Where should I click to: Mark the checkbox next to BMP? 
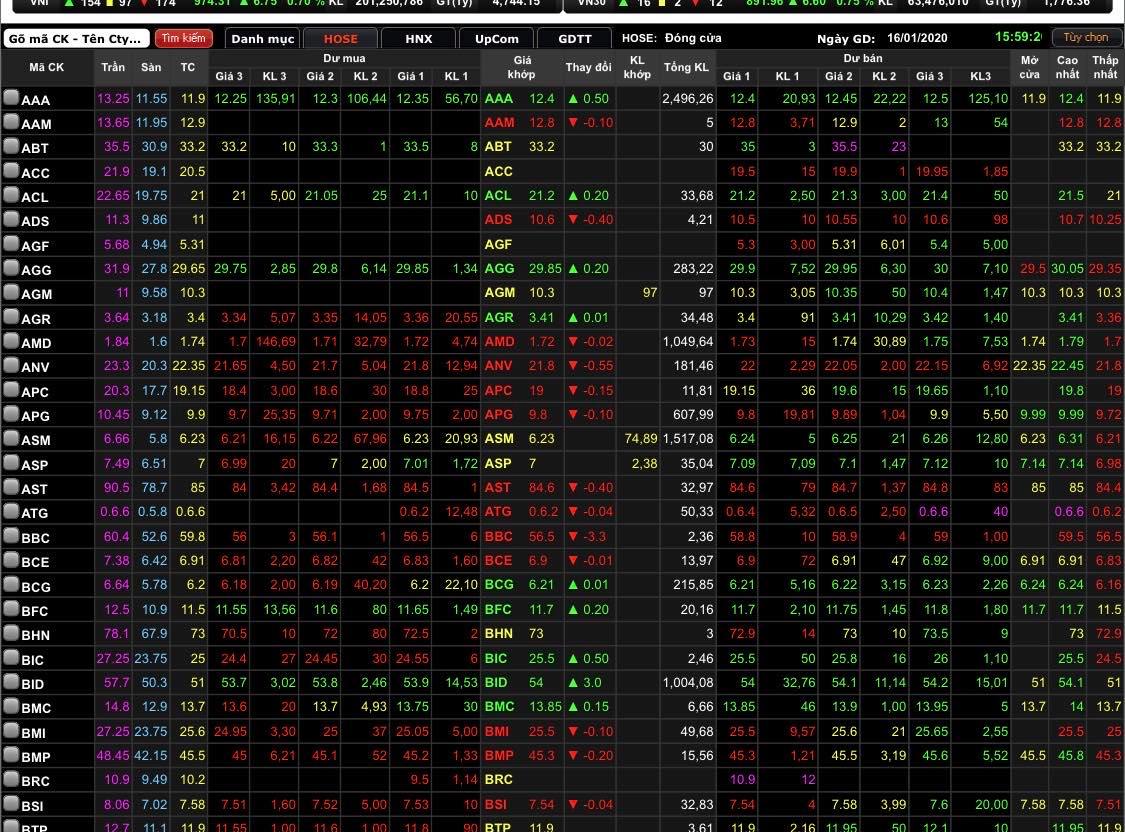(11, 756)
